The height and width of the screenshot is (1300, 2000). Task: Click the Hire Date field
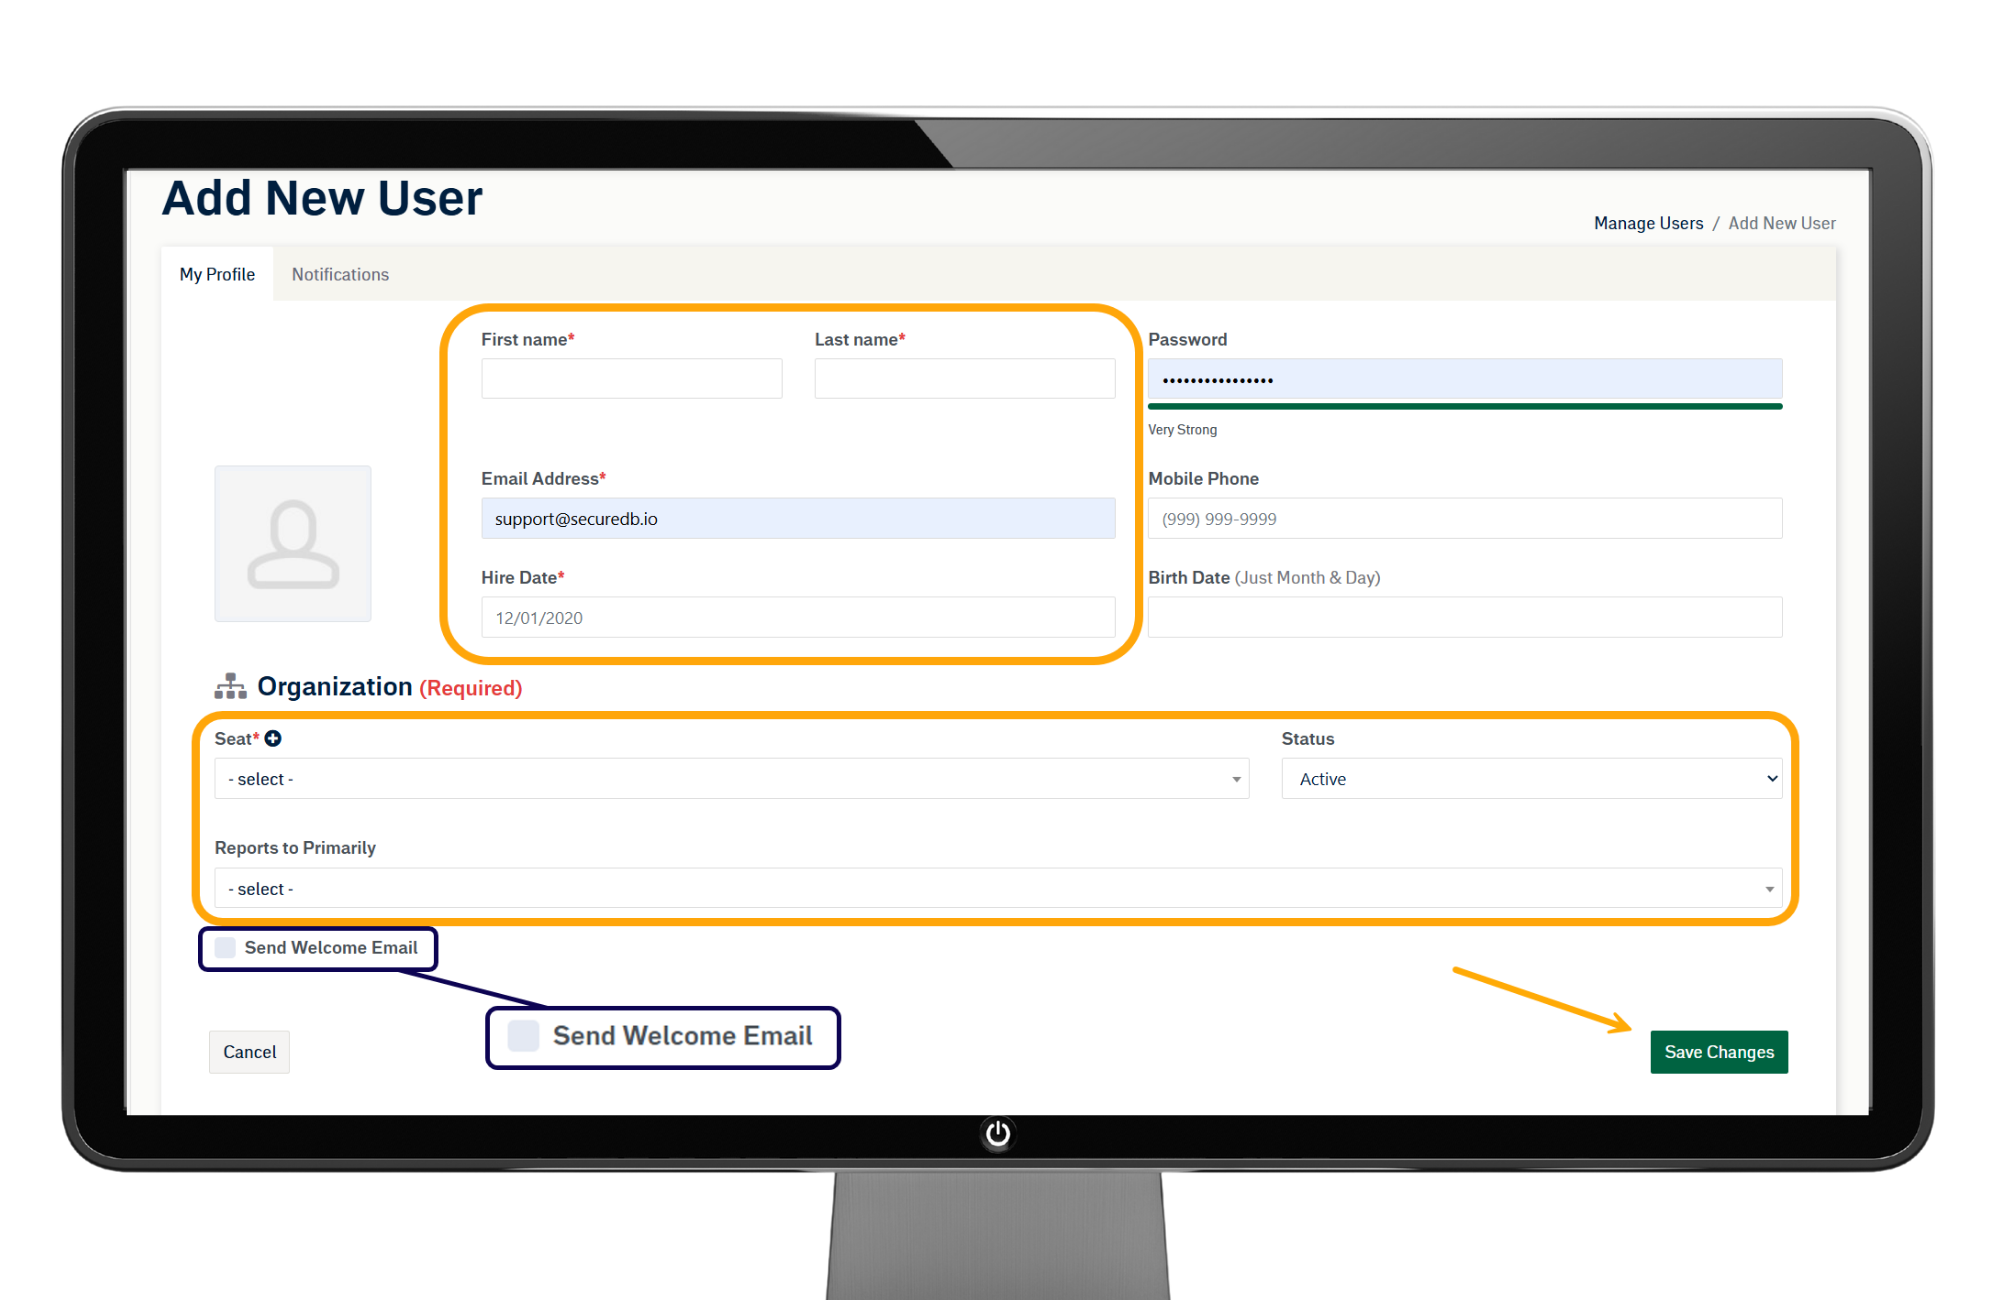(797, 618)
